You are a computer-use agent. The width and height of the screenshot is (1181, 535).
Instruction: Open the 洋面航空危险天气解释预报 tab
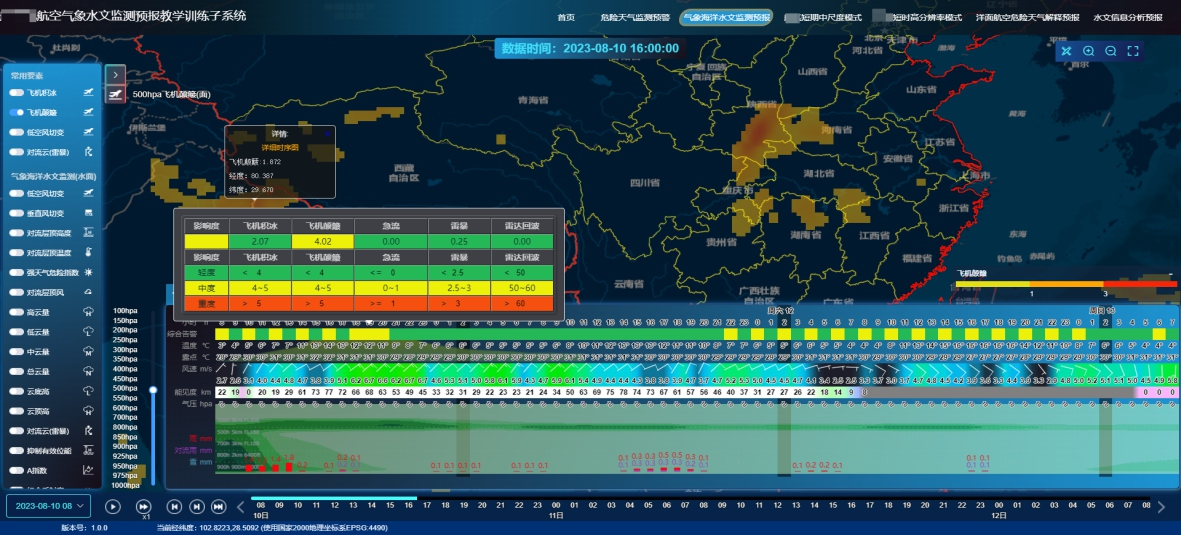(1027, 17)
